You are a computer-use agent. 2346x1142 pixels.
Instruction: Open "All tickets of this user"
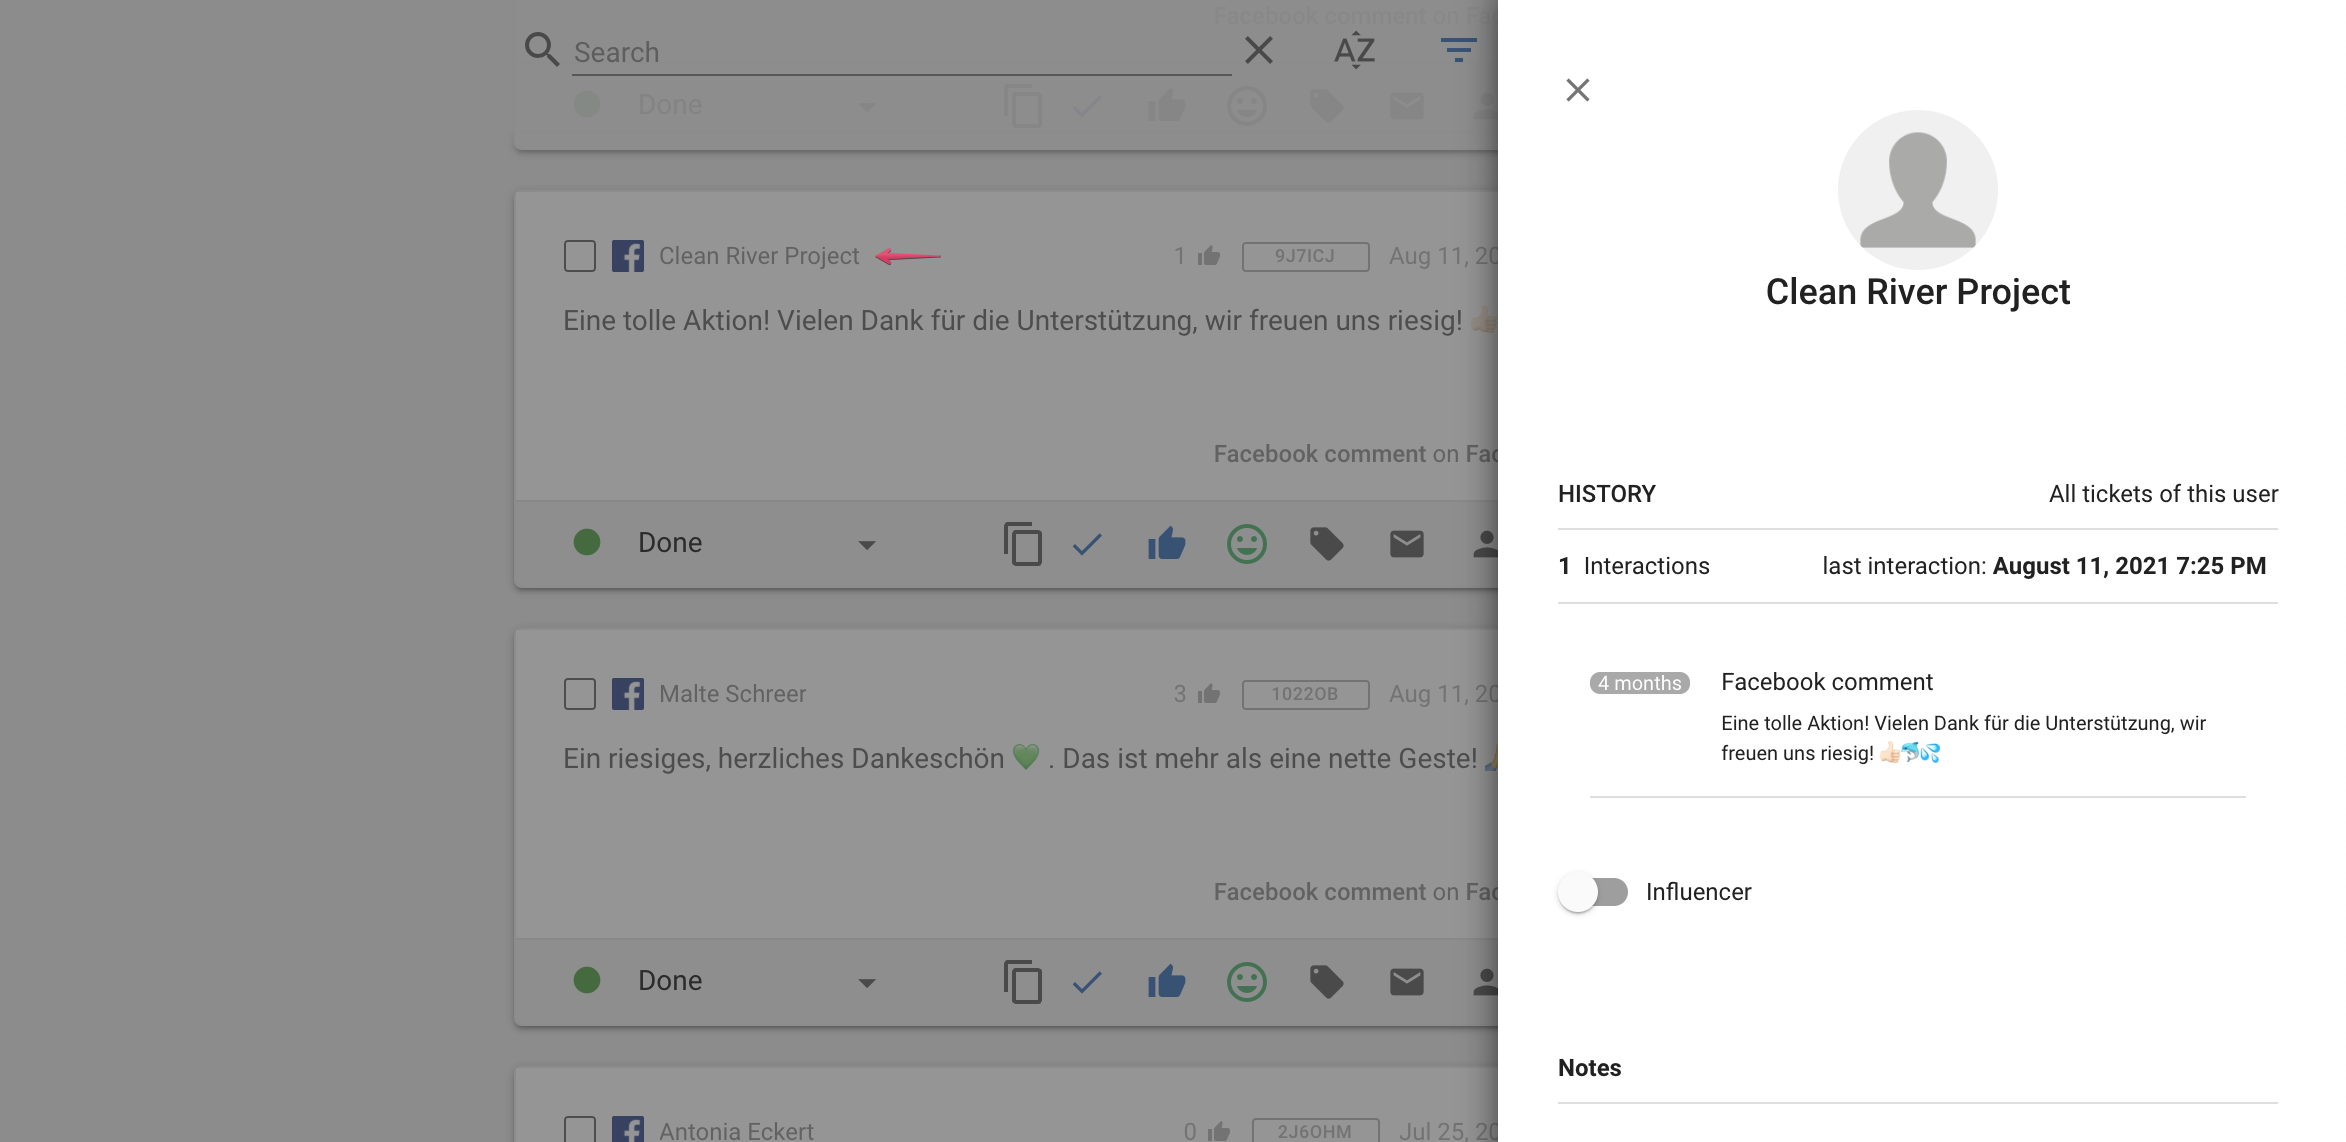click(2161, 493)
